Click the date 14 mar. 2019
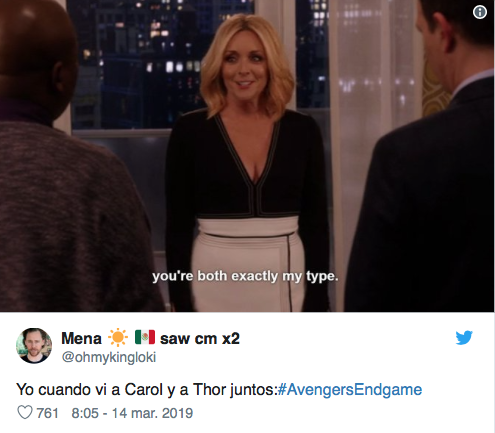 click(x=152, y=413)
